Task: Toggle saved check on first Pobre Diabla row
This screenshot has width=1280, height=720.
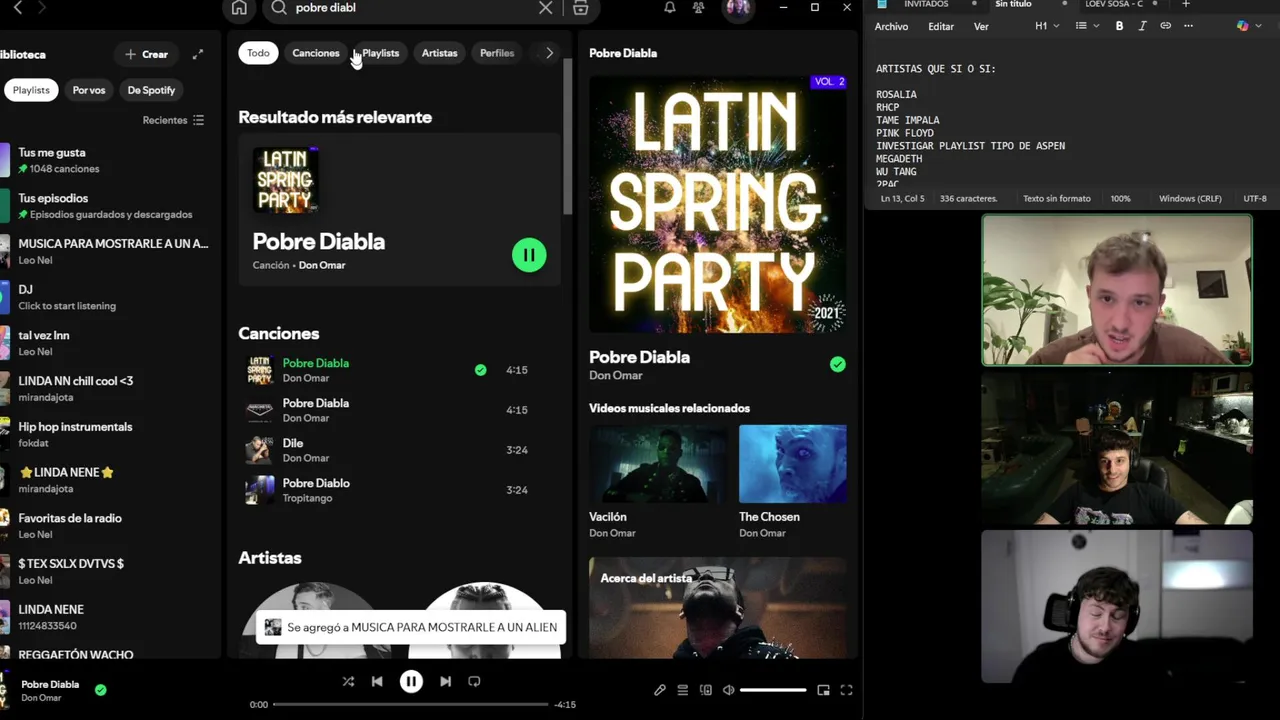Action: click(x=481, y=370)
